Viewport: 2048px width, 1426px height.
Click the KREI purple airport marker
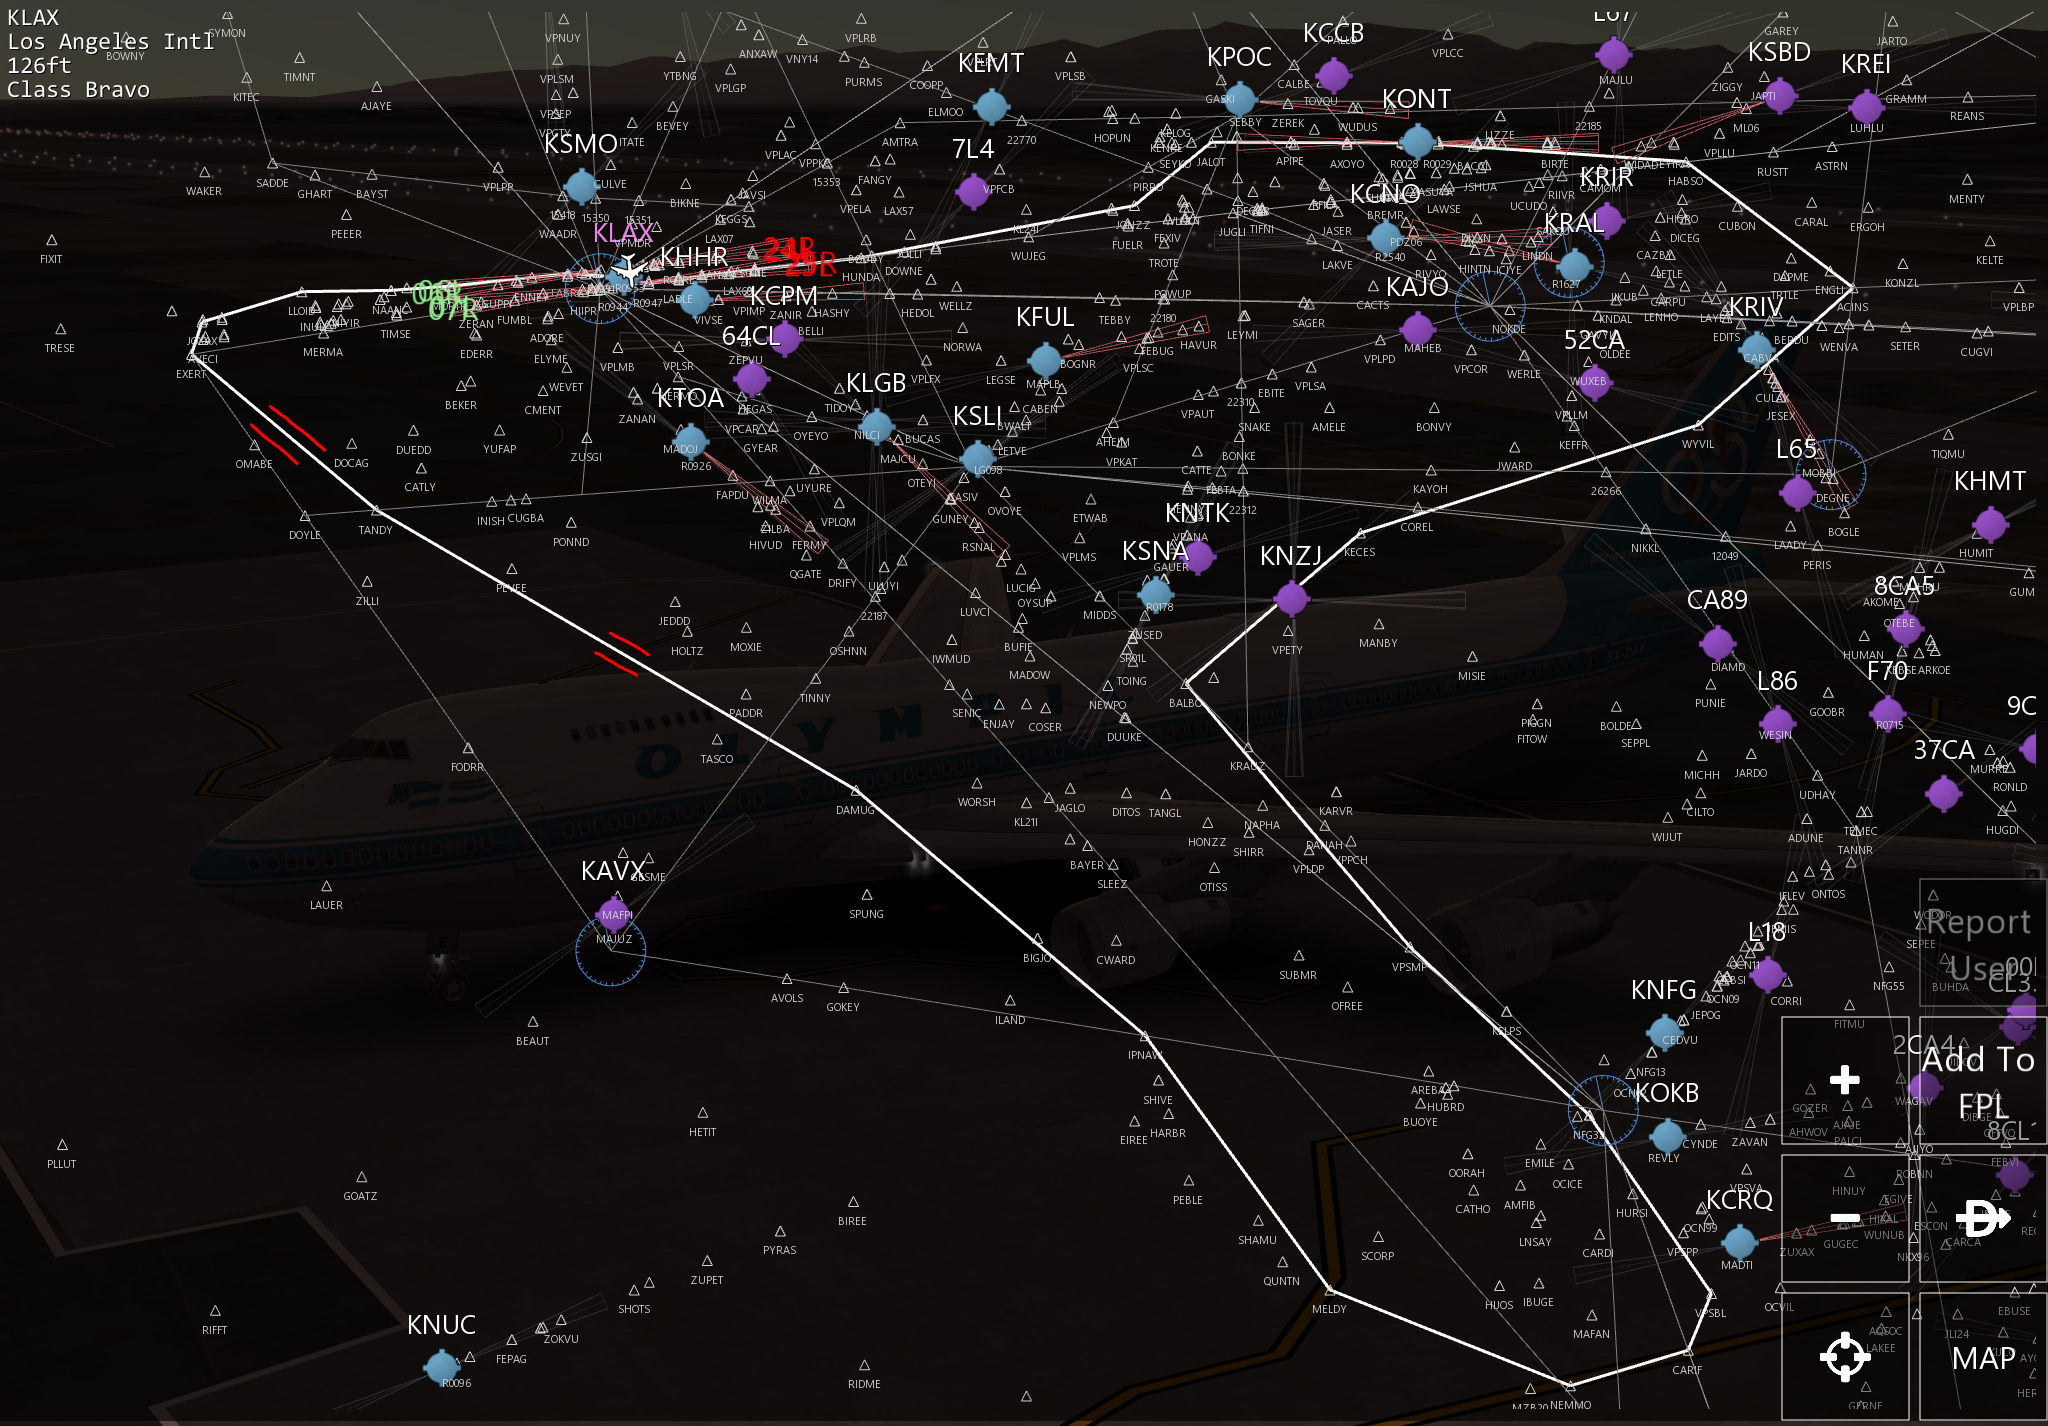tap(1866, 106)
